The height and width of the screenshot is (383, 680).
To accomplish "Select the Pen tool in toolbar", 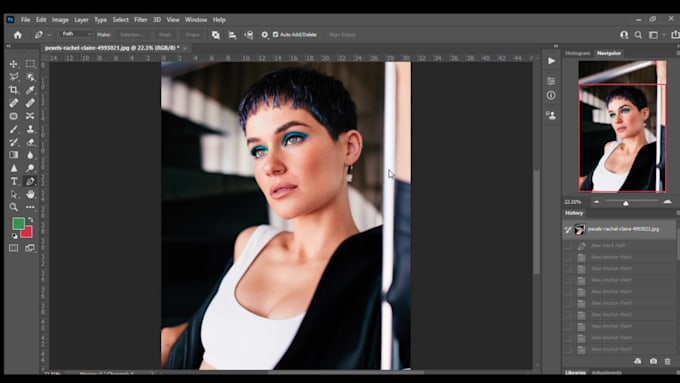I will tap(30, 181).
